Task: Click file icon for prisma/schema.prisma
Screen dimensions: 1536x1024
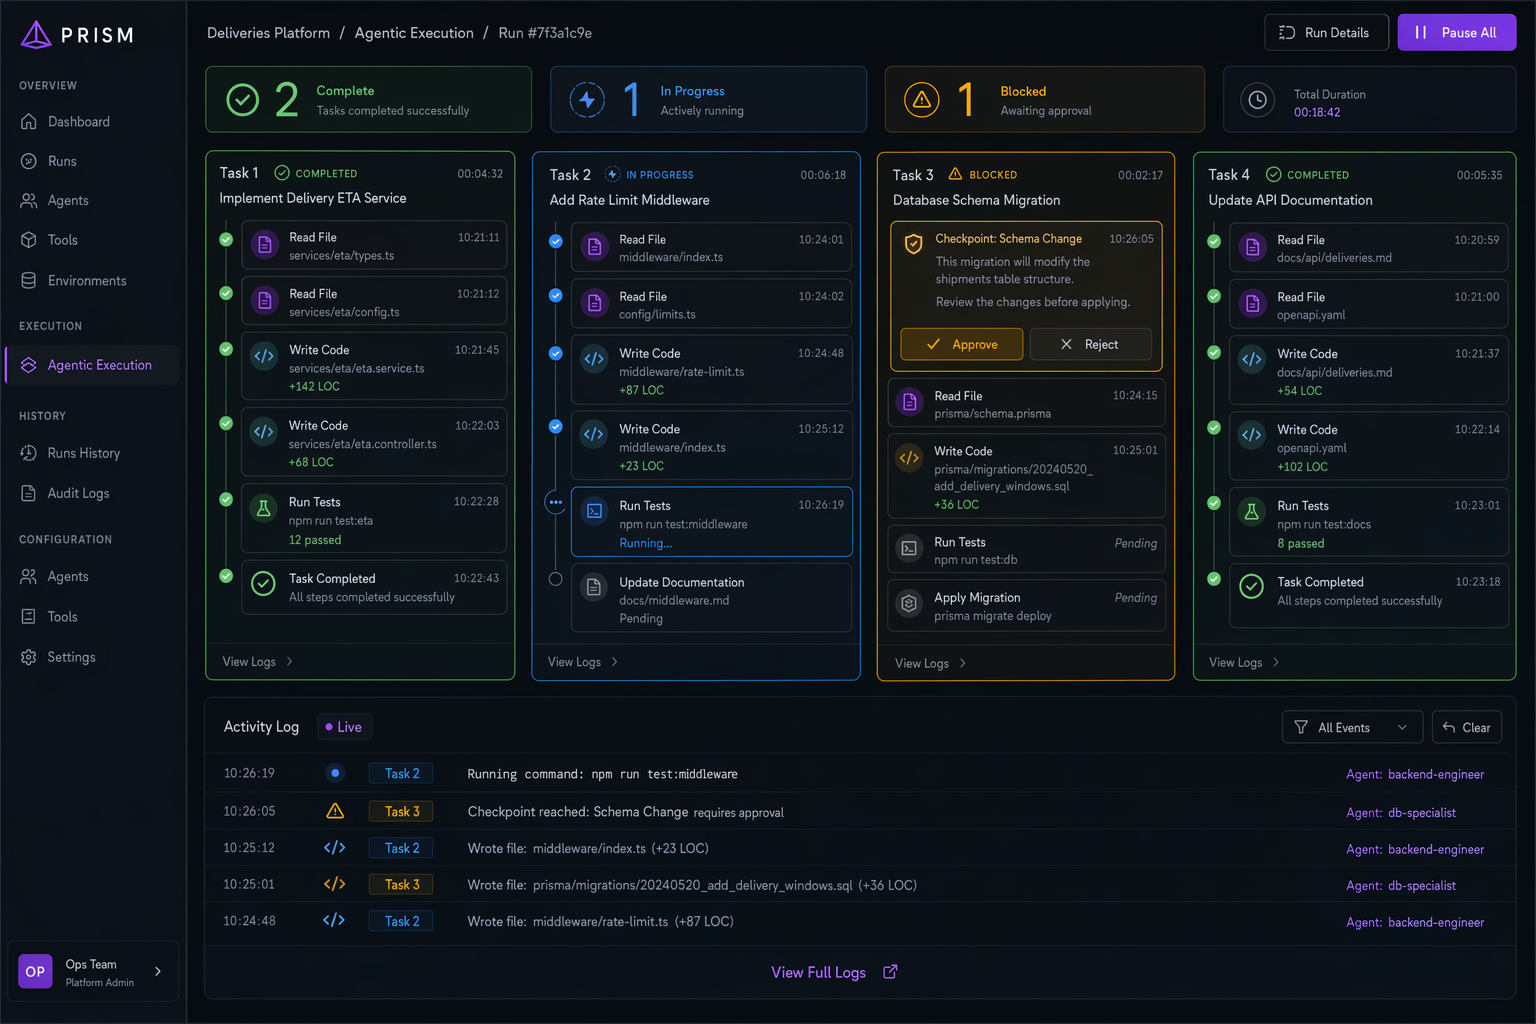Action: [x=909, y=402]
